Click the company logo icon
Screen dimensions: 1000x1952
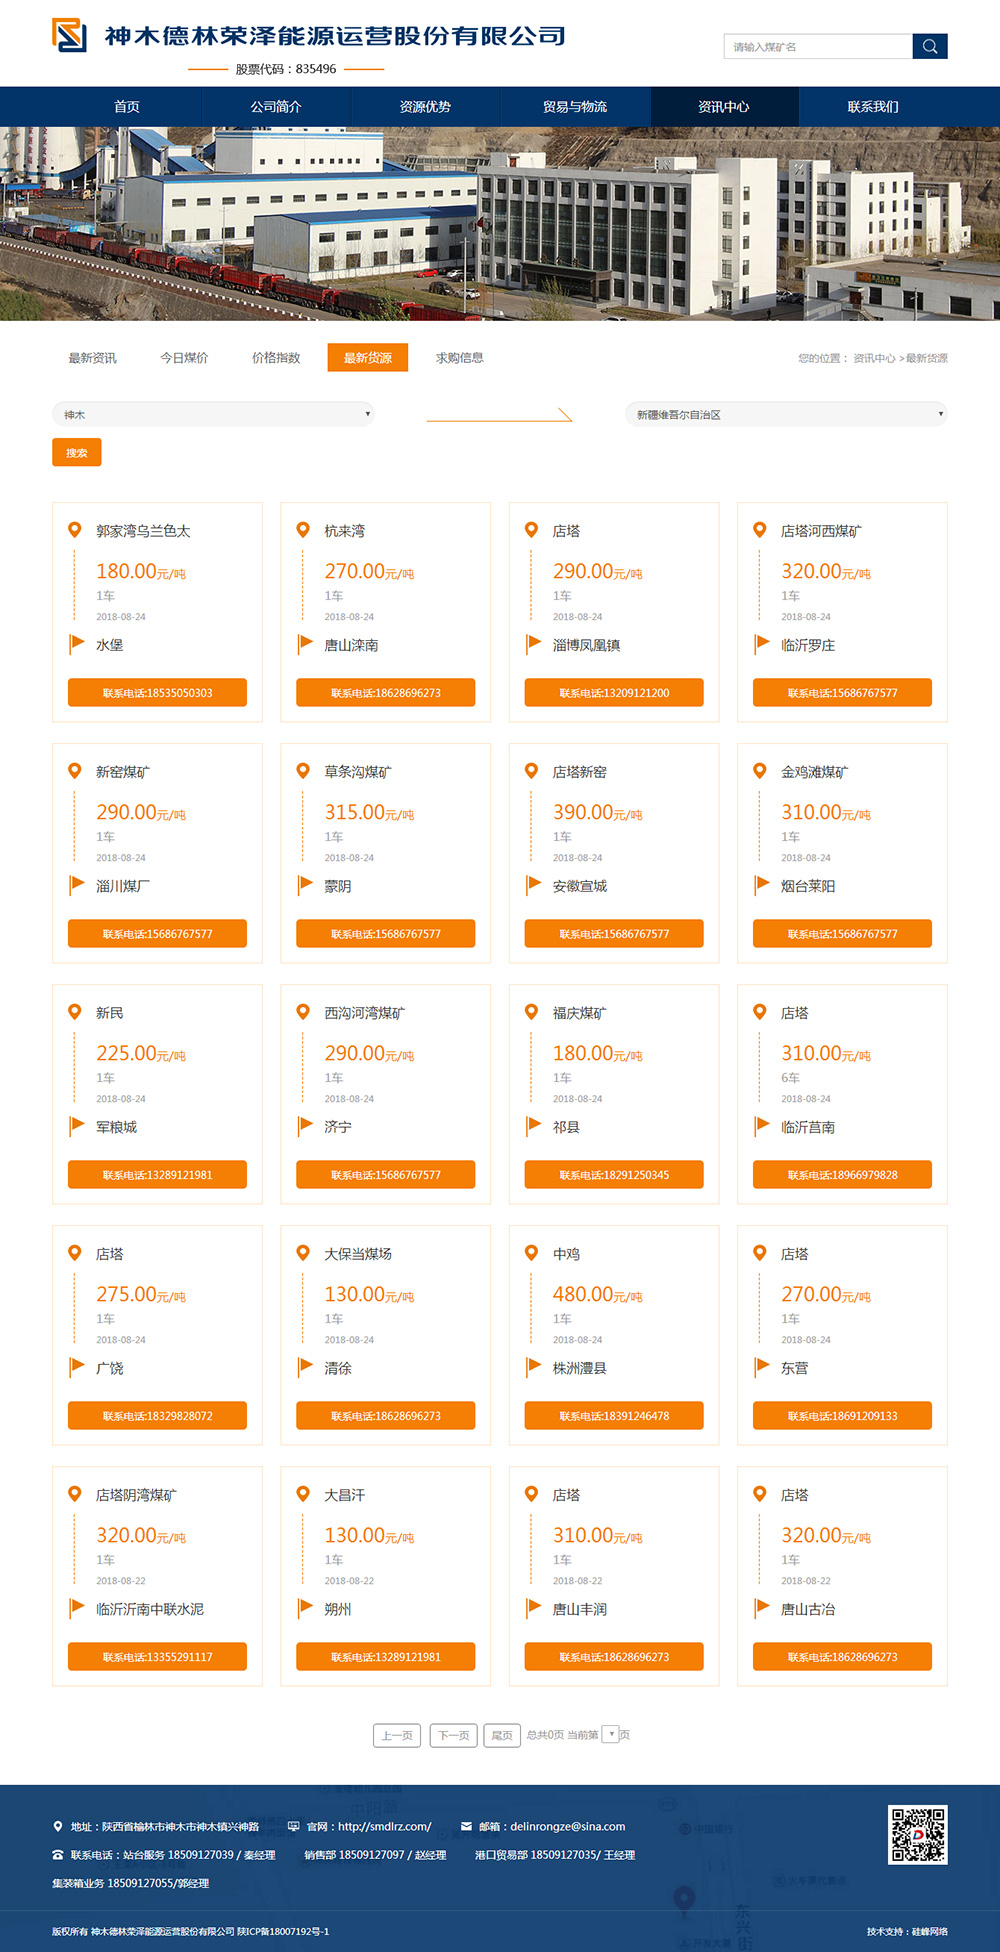pyautogui.click(x=70, y=36)
